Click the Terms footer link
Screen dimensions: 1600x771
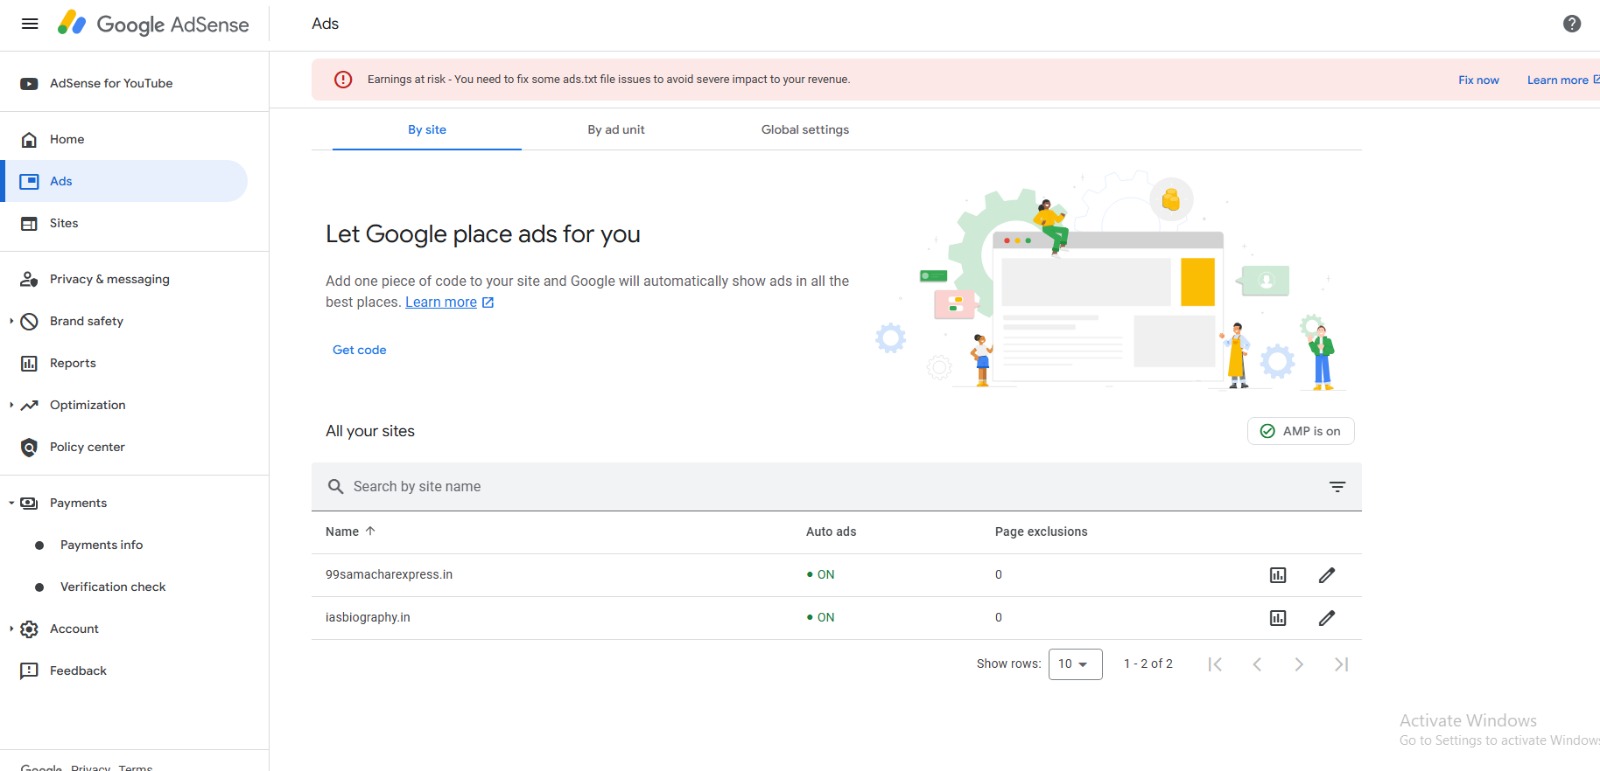click(136, 768)
